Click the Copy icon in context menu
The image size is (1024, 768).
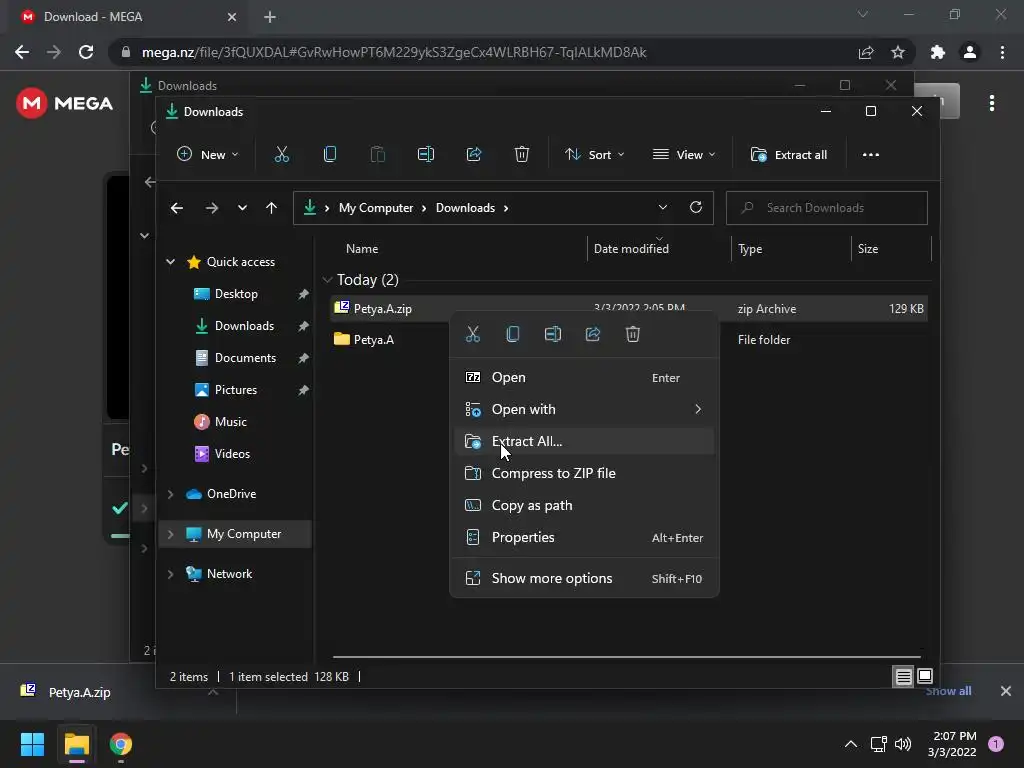coord(513,334)
